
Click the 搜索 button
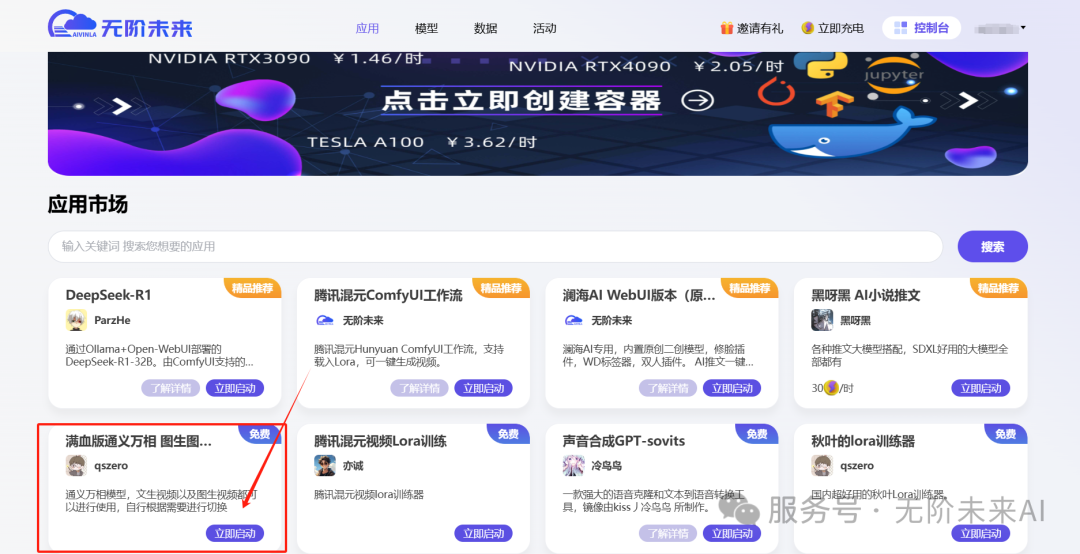(x=993, y=247)
